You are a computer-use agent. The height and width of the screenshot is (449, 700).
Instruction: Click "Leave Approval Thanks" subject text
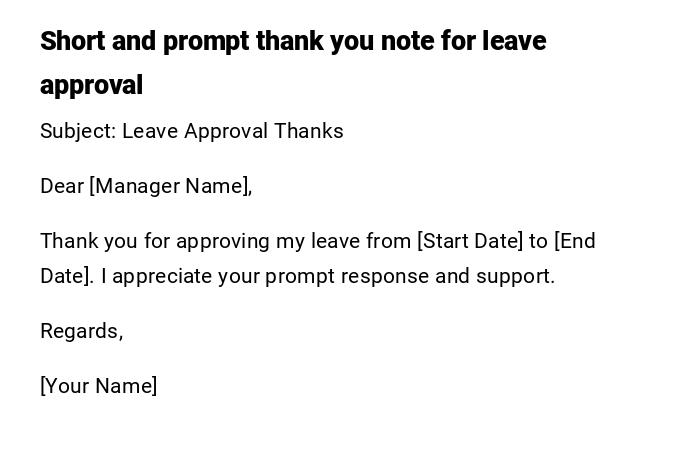[233, 131]
